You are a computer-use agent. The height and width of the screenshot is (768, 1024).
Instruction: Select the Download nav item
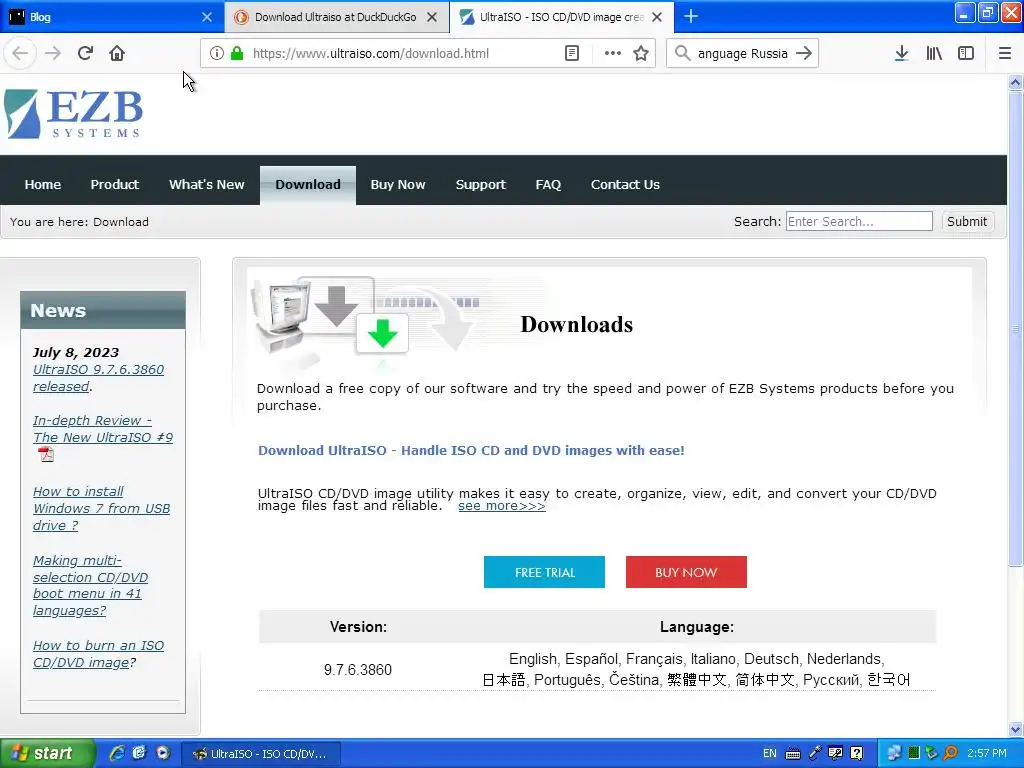pos(308,185)
